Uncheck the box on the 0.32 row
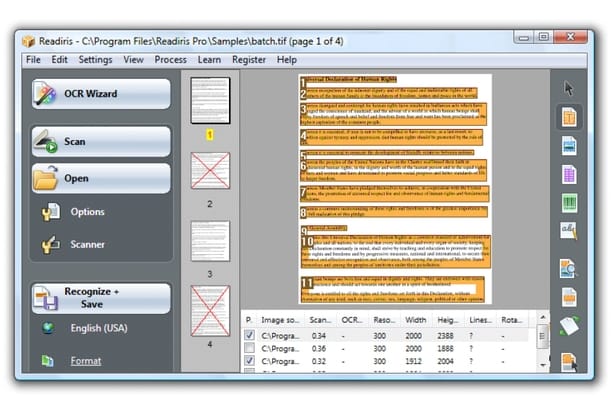 pyautogui.click(x=249, y=361)
